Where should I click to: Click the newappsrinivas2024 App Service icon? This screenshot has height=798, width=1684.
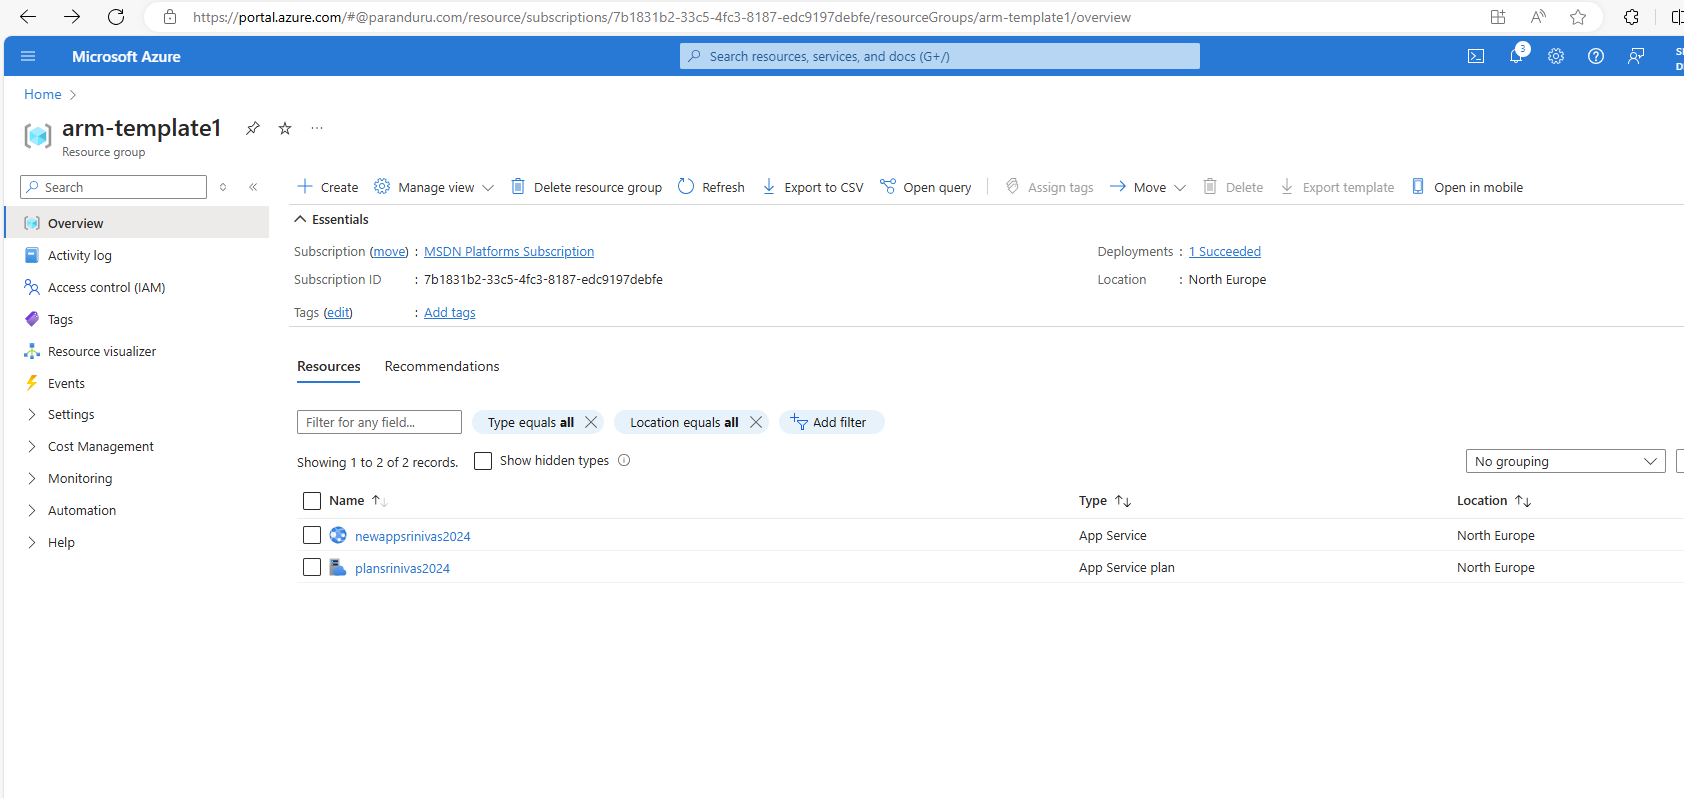pyautogui.click(x=338, y=536)
